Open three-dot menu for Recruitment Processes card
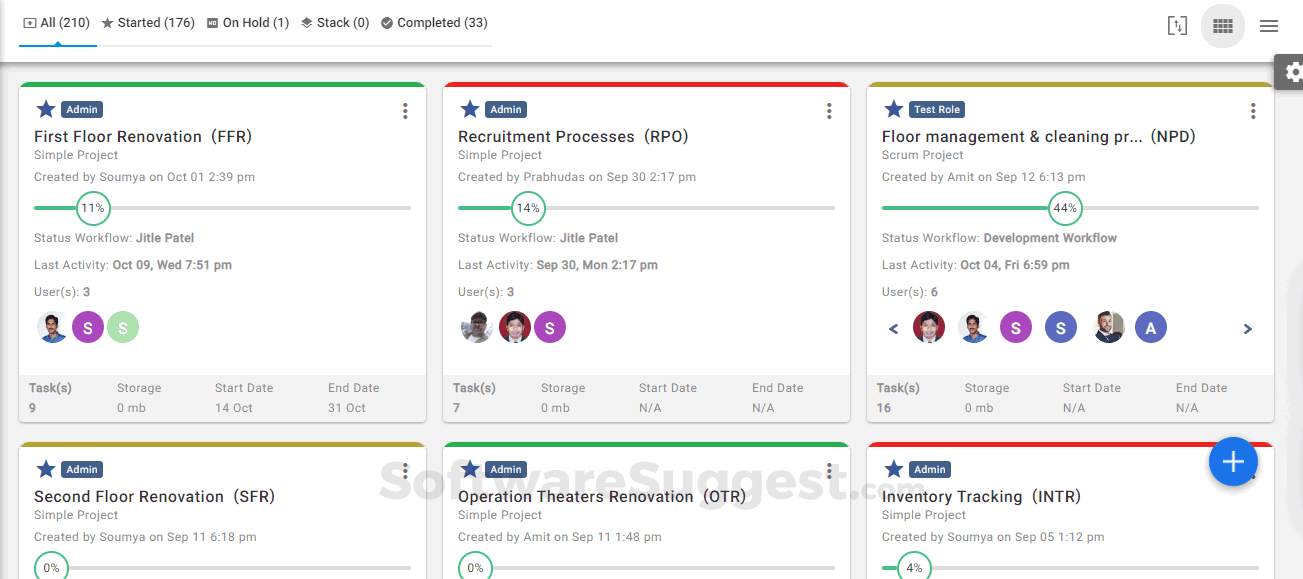 tap(829, 111)
